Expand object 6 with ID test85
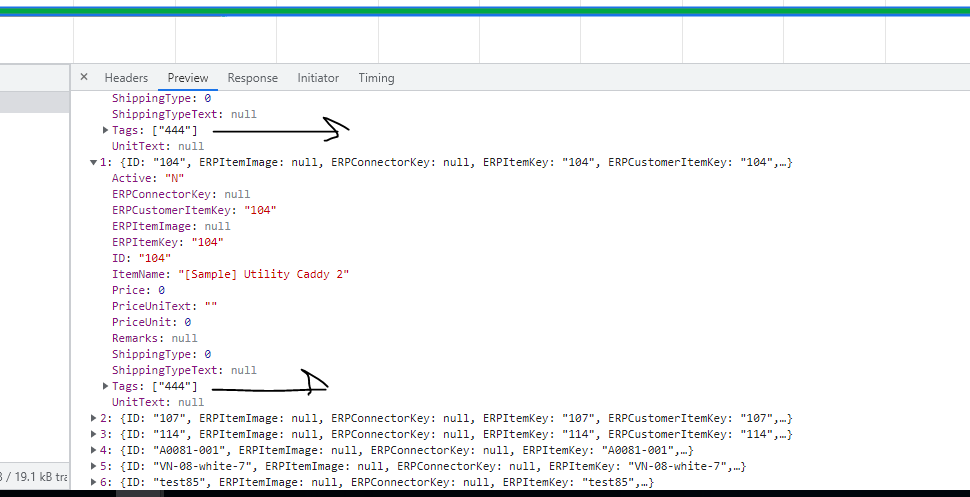This screenshot has height=497, width=970. point(93,482)
